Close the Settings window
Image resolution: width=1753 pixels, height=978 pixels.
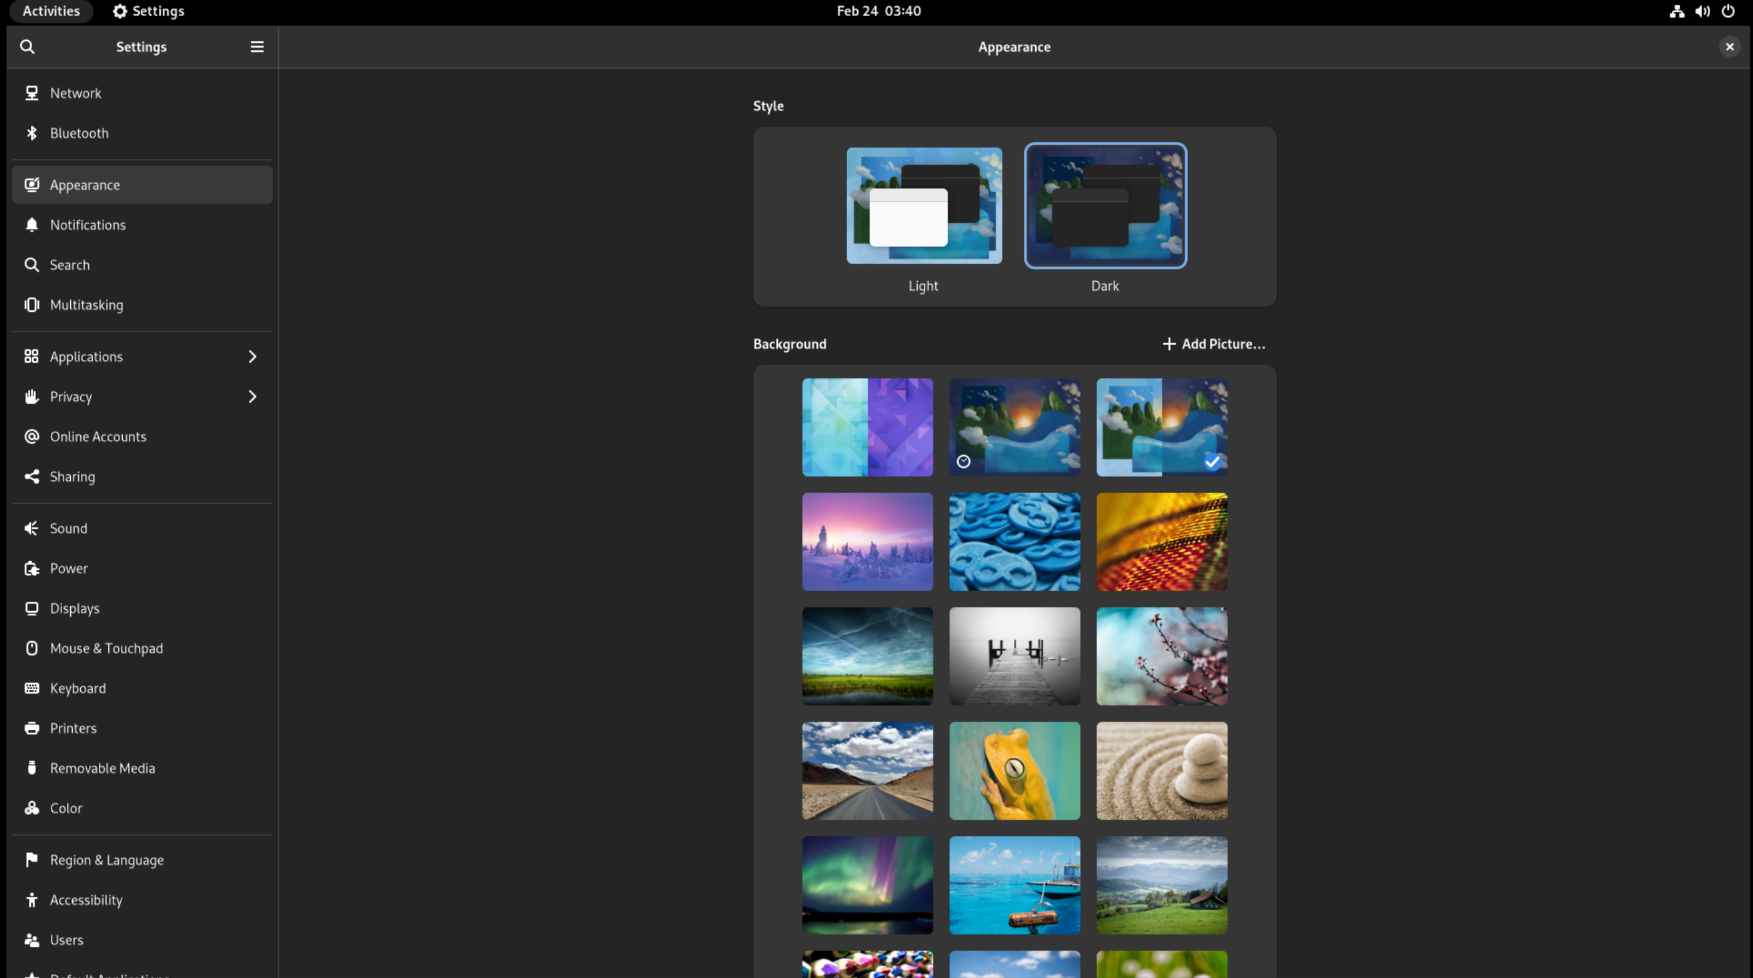(x=1729, y=47)
